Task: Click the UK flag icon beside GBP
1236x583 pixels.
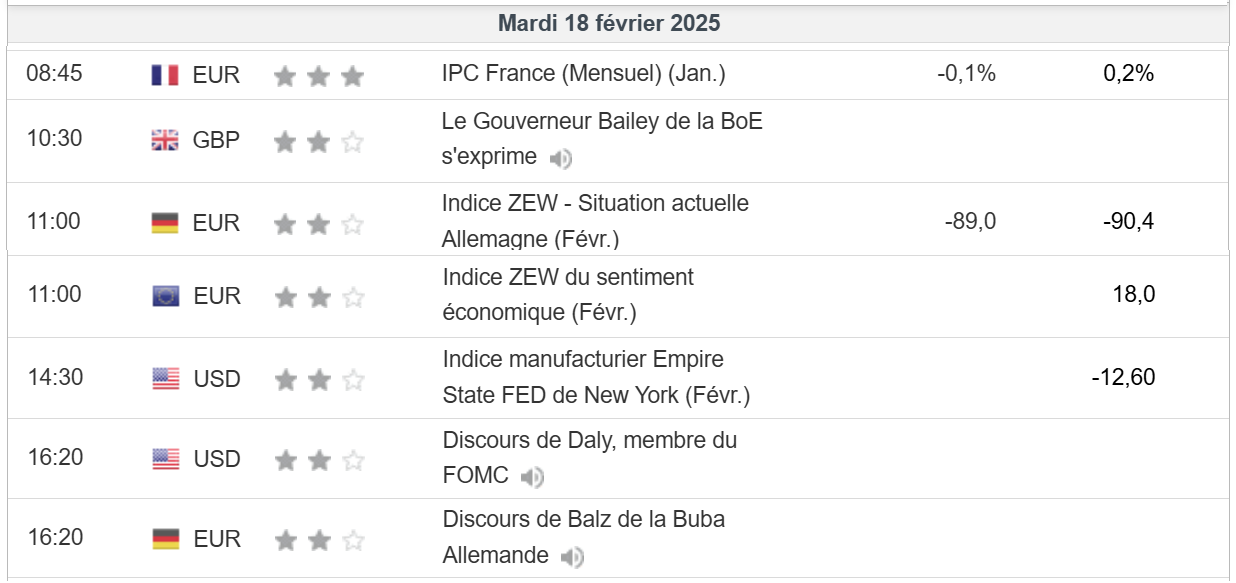Action: (165, 140)
